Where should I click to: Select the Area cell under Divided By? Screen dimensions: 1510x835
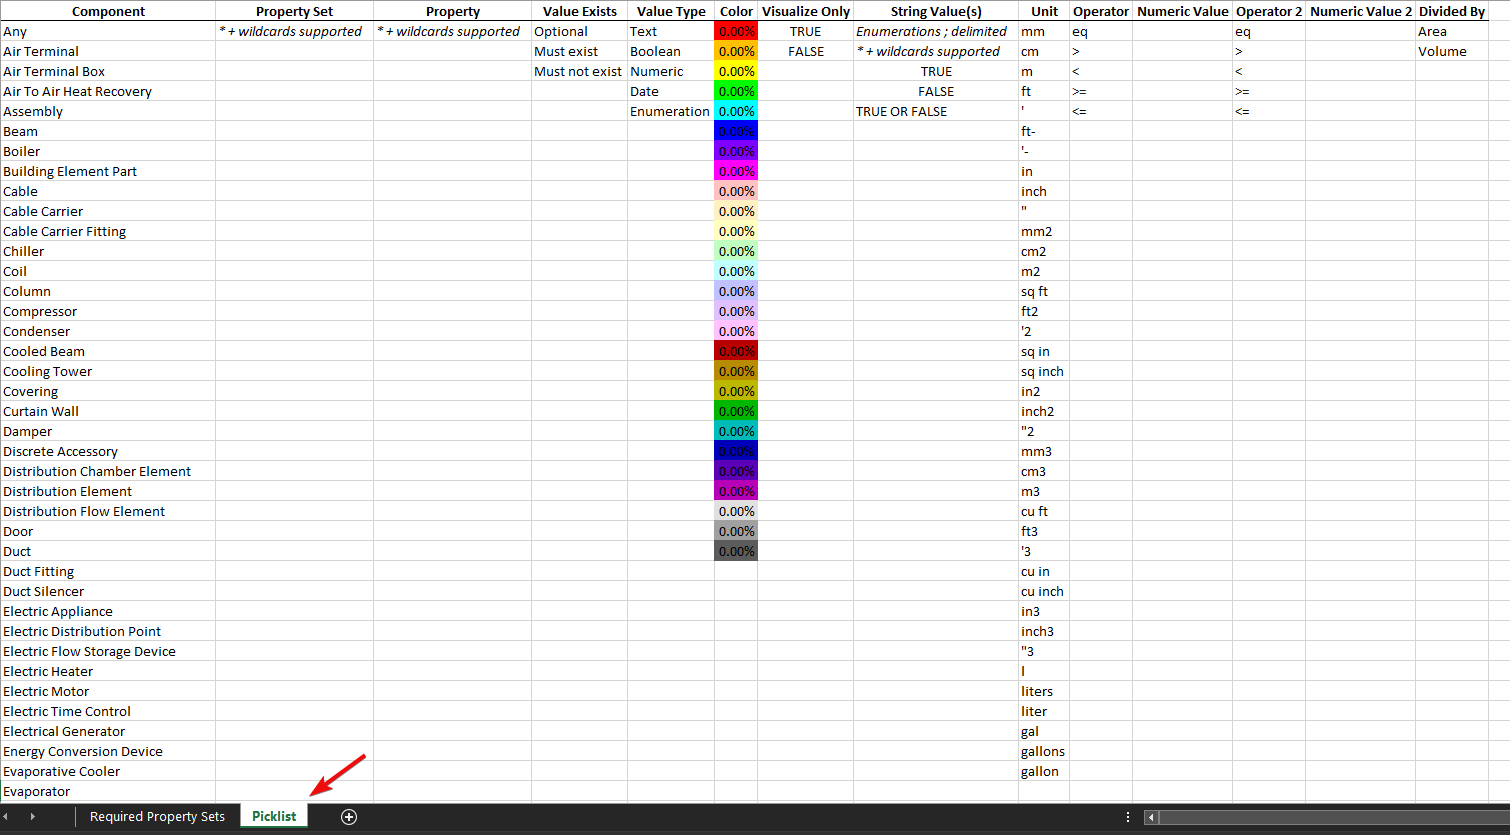[1452, 31]
